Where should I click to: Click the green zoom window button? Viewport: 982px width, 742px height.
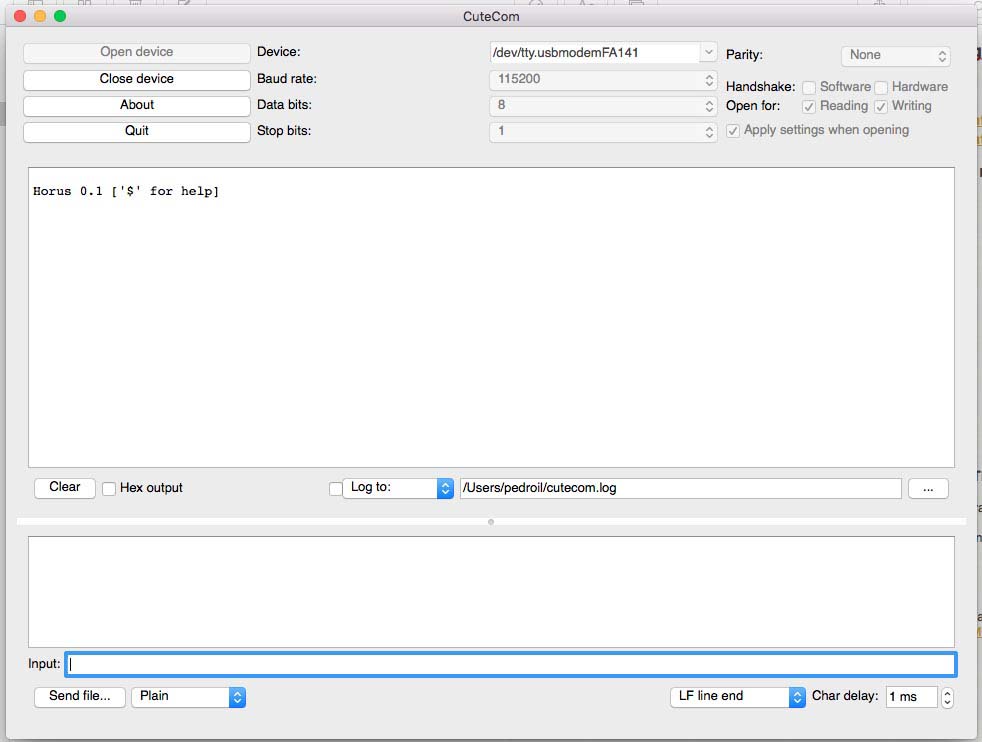coord(60,16)
